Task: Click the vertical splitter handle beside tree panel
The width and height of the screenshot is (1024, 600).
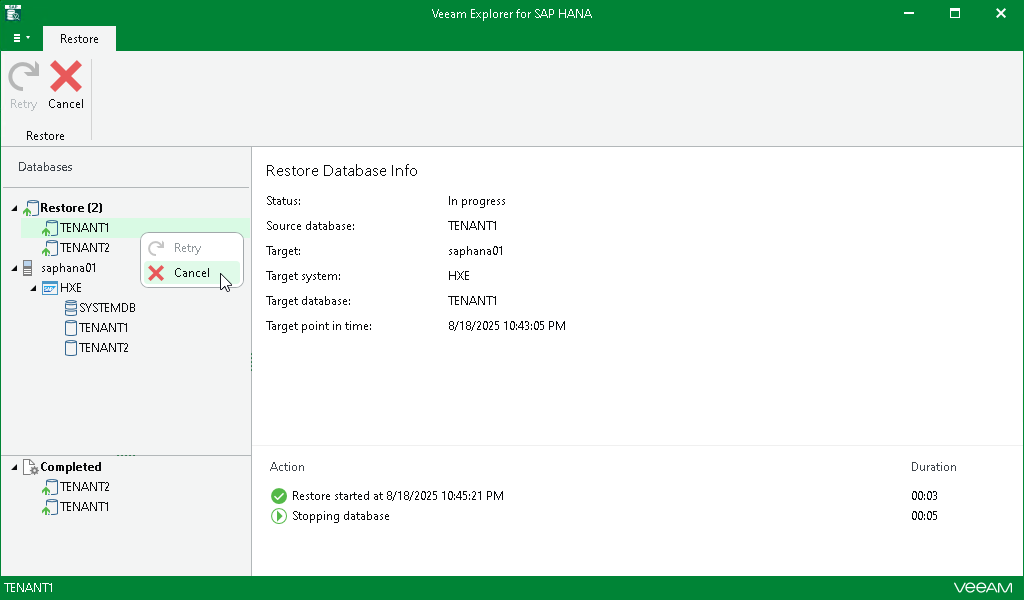Action: pyautogui.click(x=251, y=362)
